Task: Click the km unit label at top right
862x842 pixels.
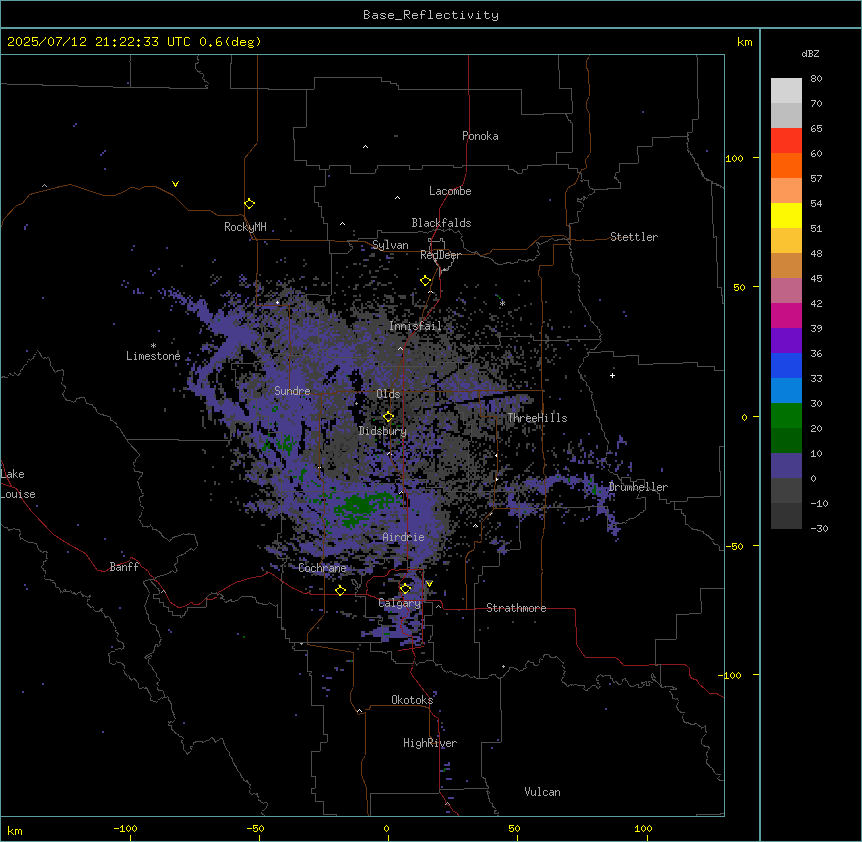Action: [744, 42]
